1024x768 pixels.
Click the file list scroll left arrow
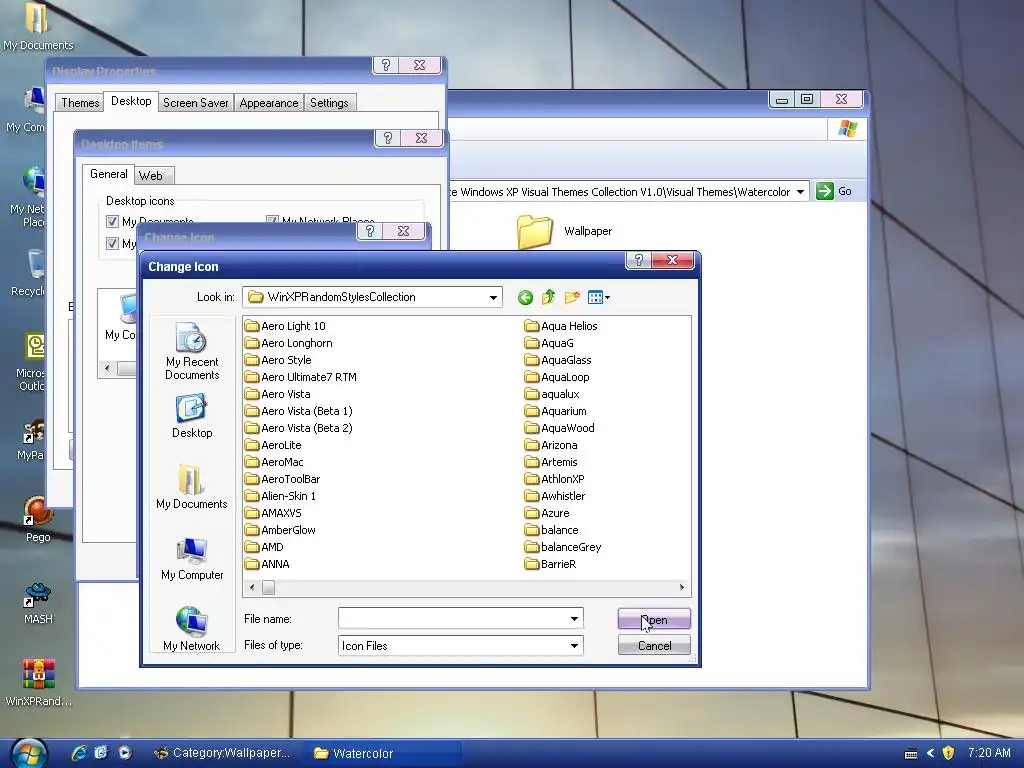(252, 587)
